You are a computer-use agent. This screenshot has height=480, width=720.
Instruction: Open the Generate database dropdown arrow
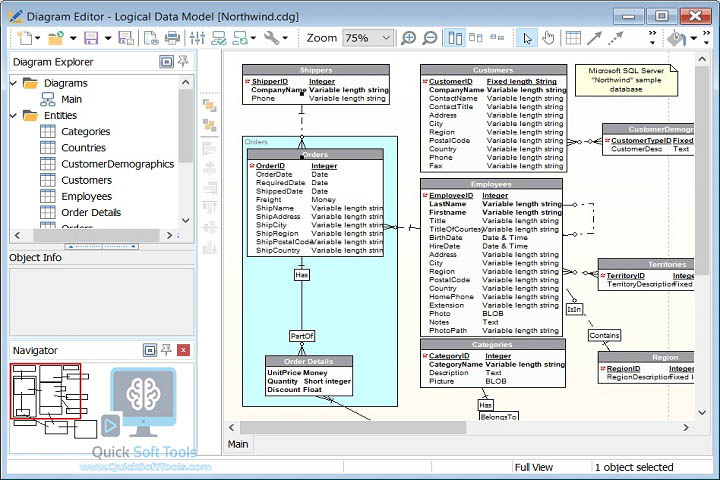point(253,38)
